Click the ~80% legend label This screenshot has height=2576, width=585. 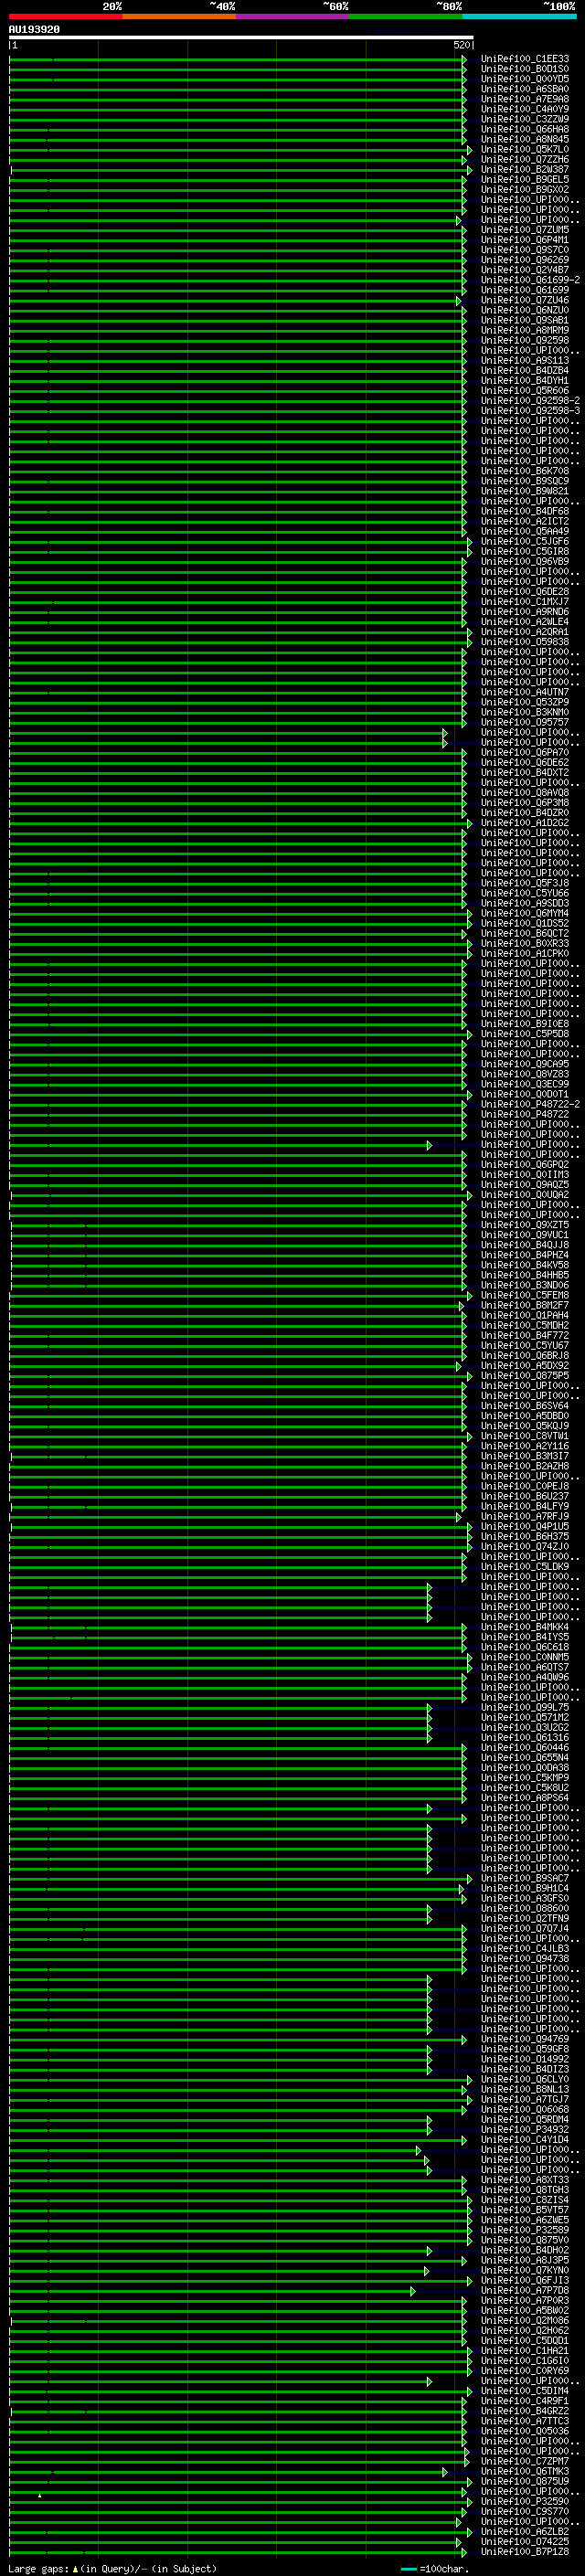[449, 6]
